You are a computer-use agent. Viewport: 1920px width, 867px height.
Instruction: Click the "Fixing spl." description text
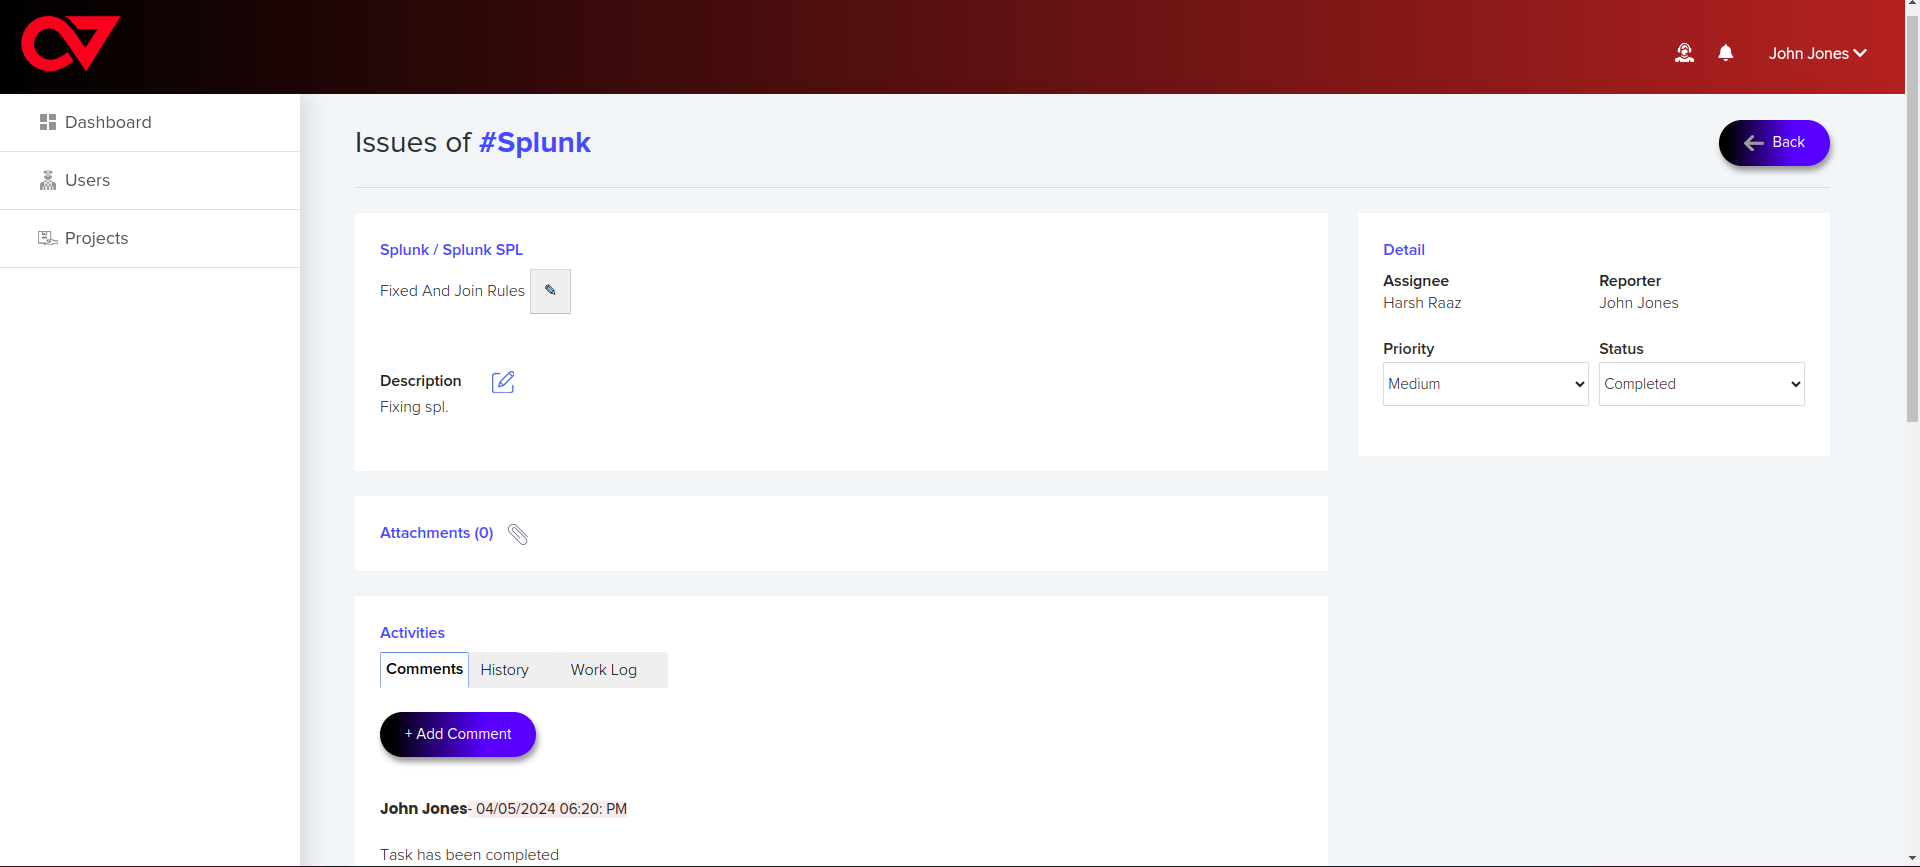(x=414, y=407)
